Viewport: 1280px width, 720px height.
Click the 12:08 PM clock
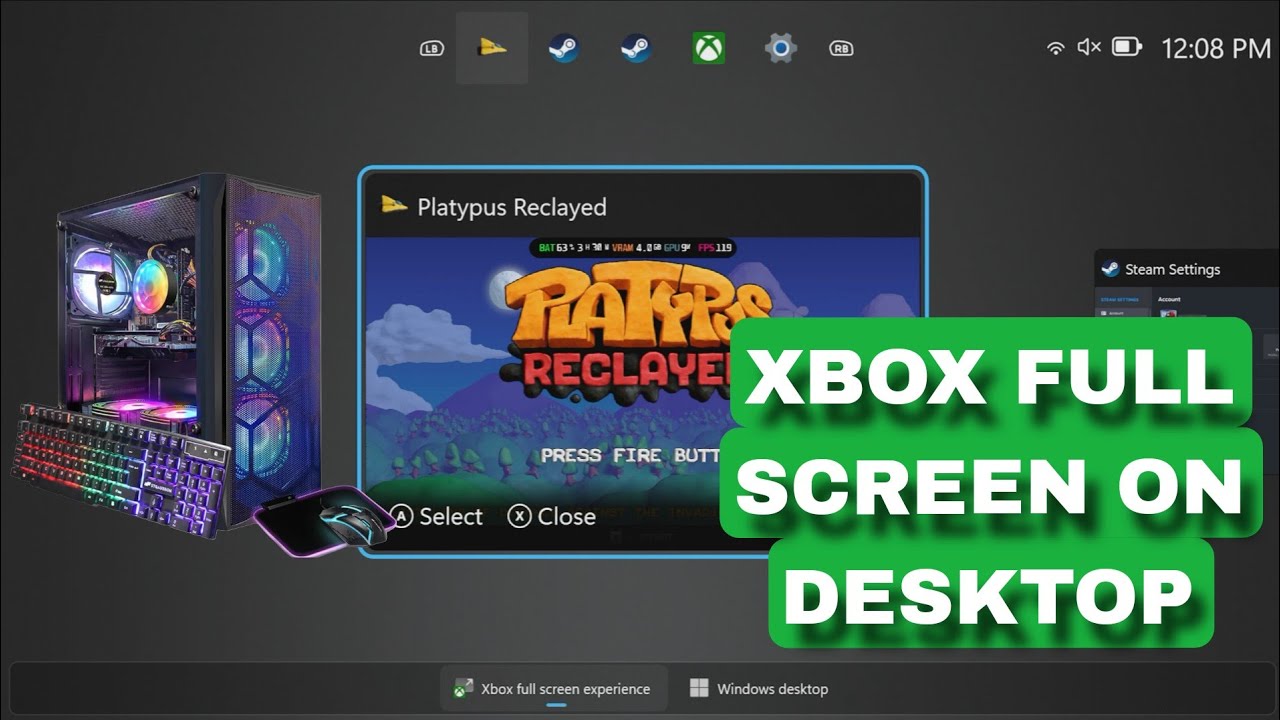[1216, 48]
